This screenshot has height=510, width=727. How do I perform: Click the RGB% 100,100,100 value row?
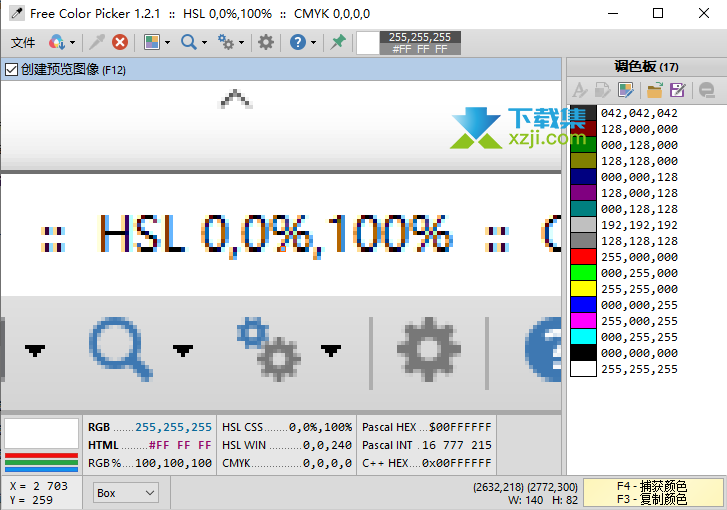click(x=150, y=463)
